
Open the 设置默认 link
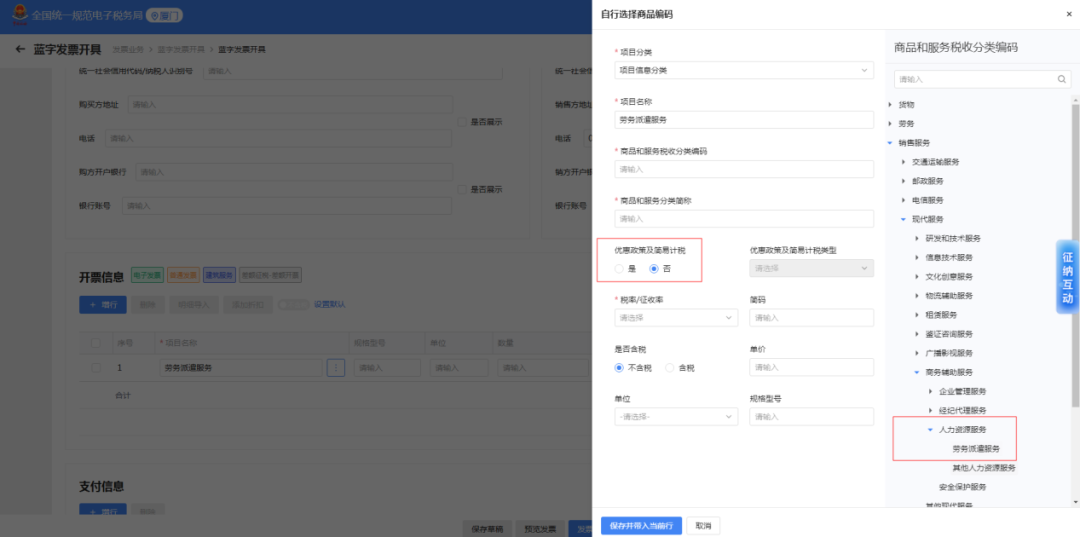[x=330, y=304]
